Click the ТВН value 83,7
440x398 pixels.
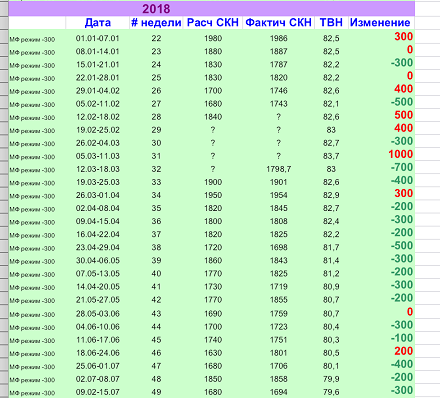[331, 156]
